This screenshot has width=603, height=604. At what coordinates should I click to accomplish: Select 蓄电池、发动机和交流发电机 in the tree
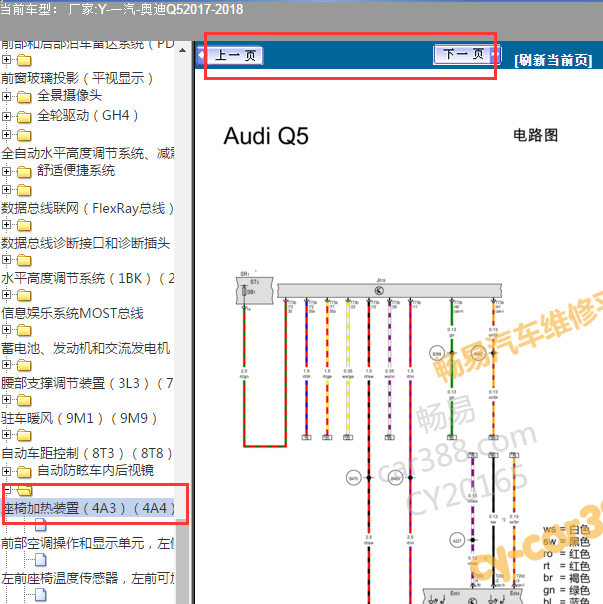[85, 349]
